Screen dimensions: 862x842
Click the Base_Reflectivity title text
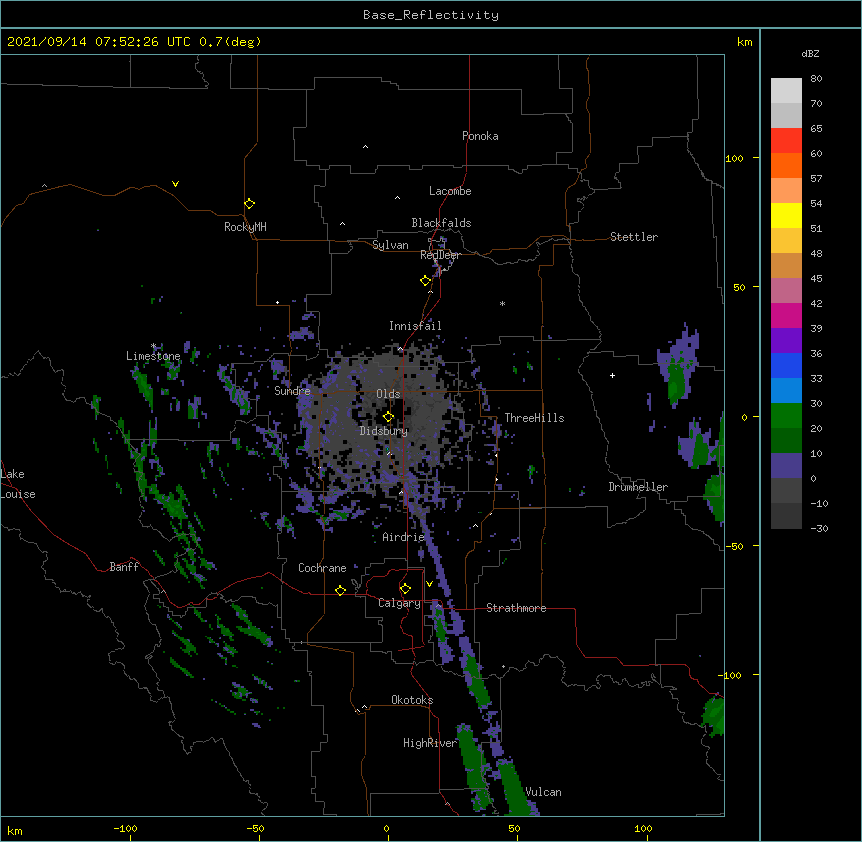(431, 15)
